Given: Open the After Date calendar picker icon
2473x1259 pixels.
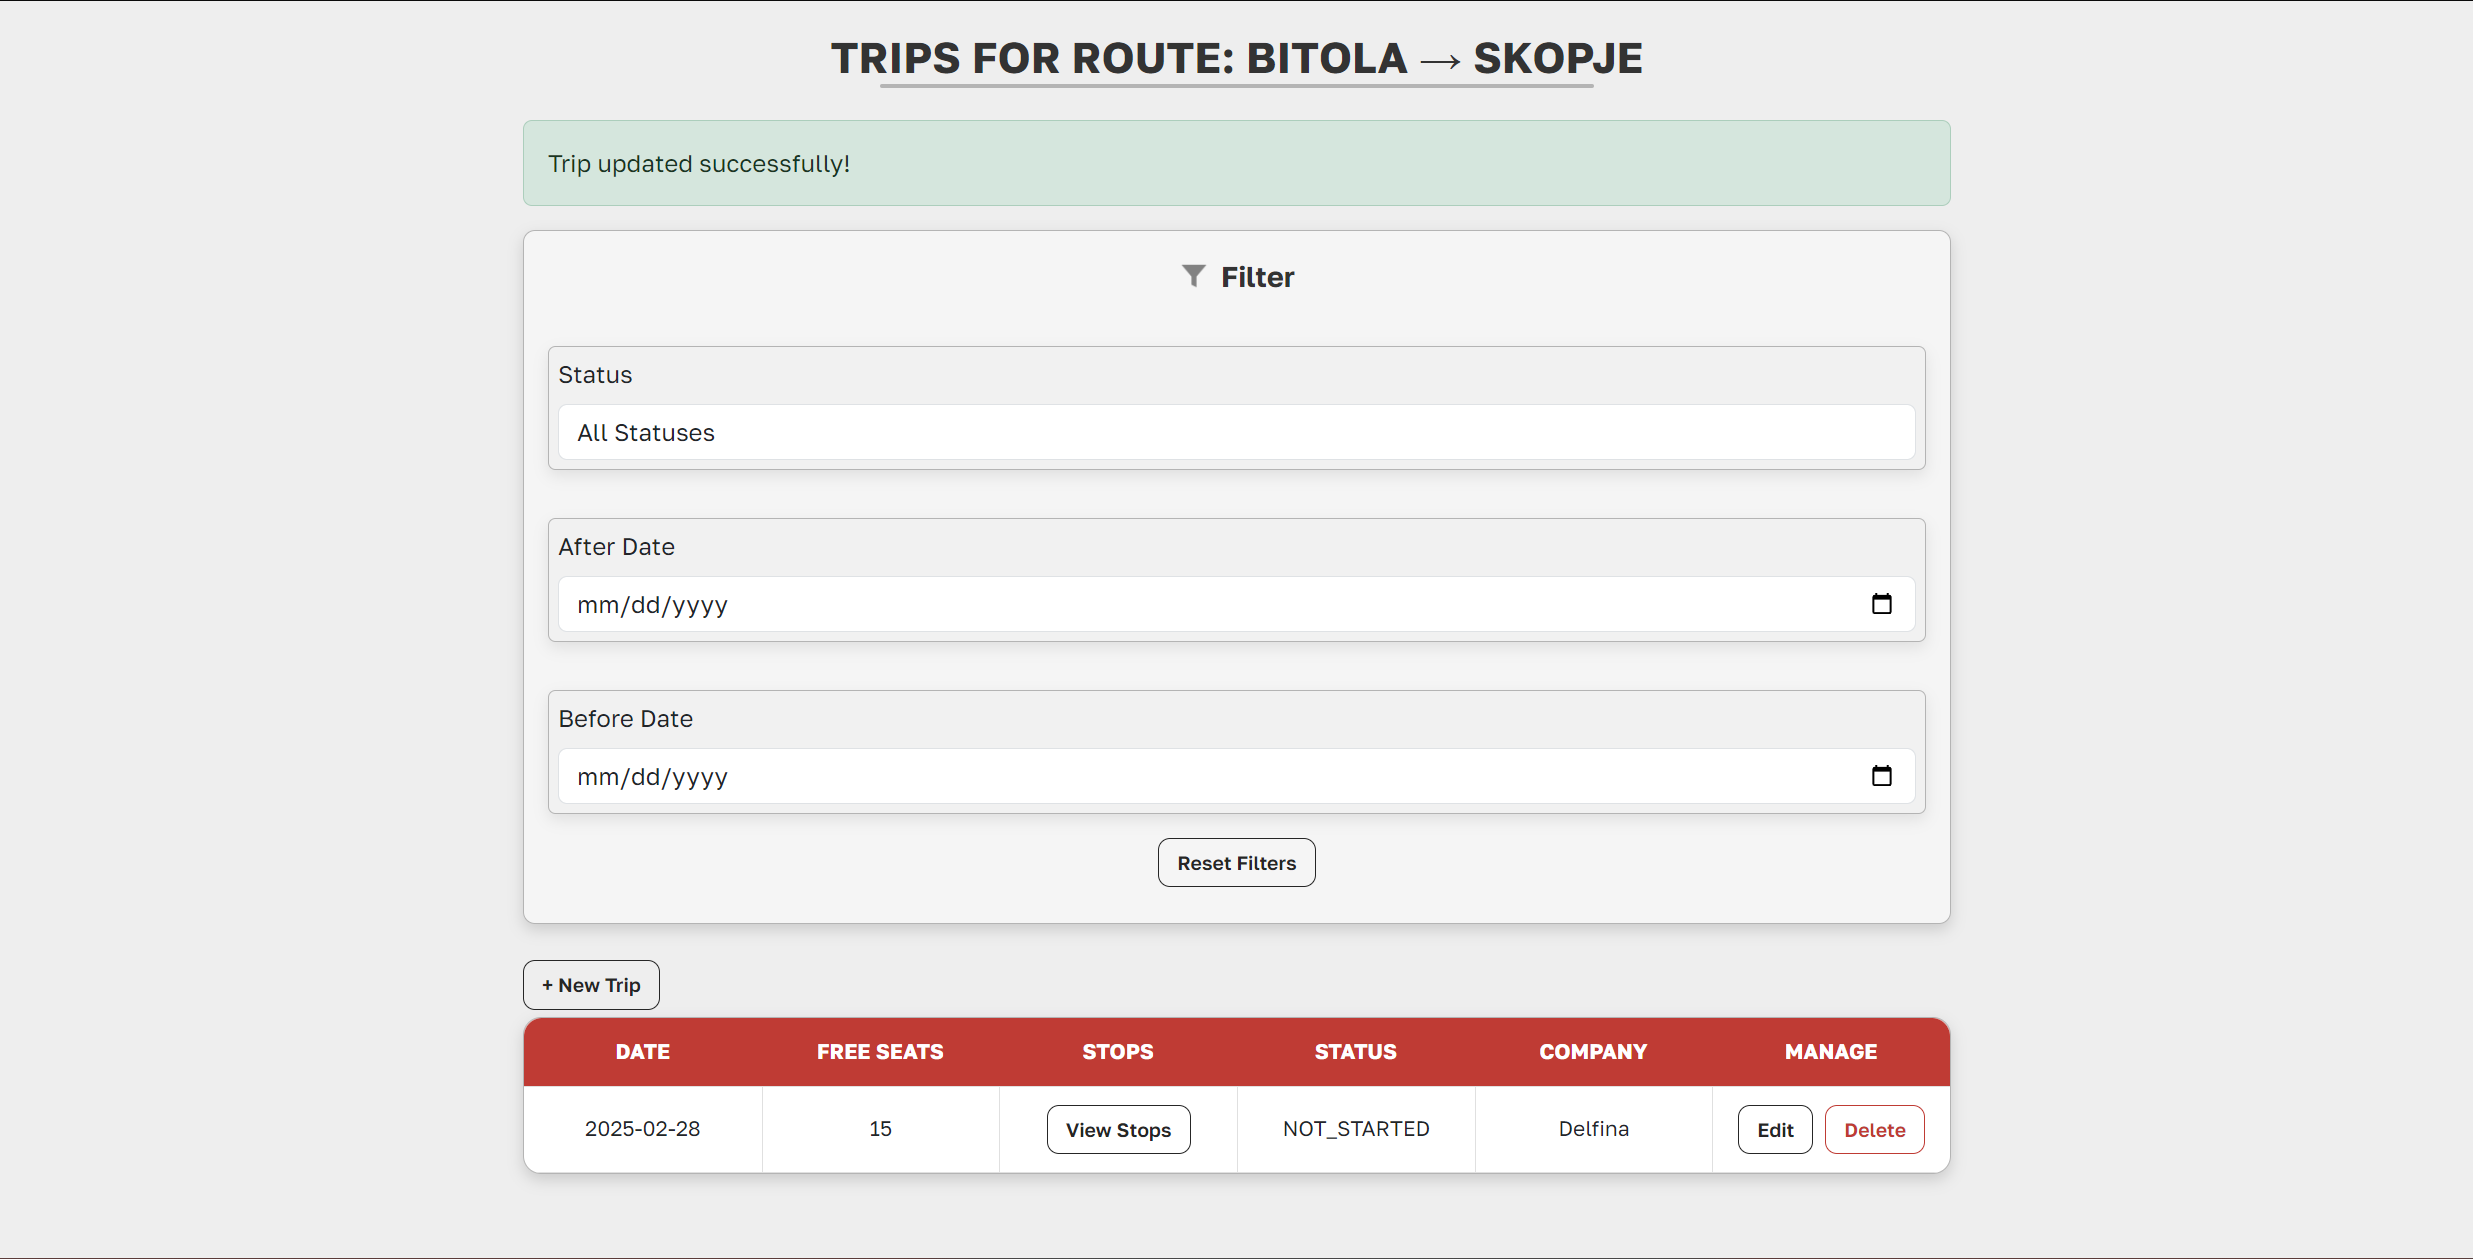Looking at the screenshot, I should [1881, 604].
